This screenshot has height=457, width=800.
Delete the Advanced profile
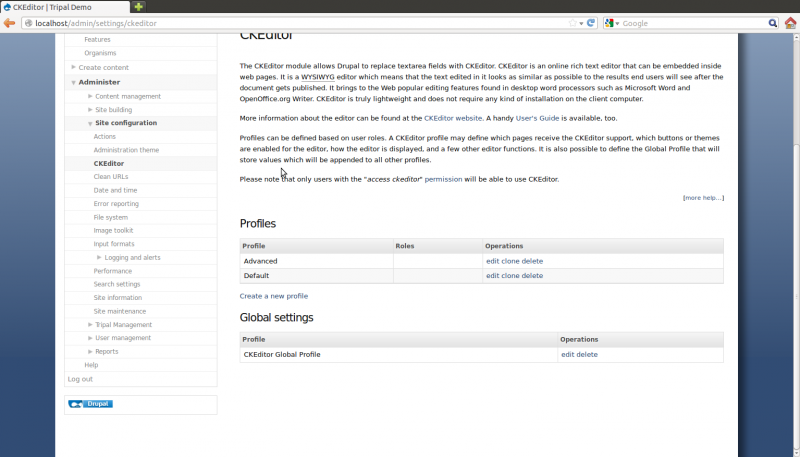point(532,261)
